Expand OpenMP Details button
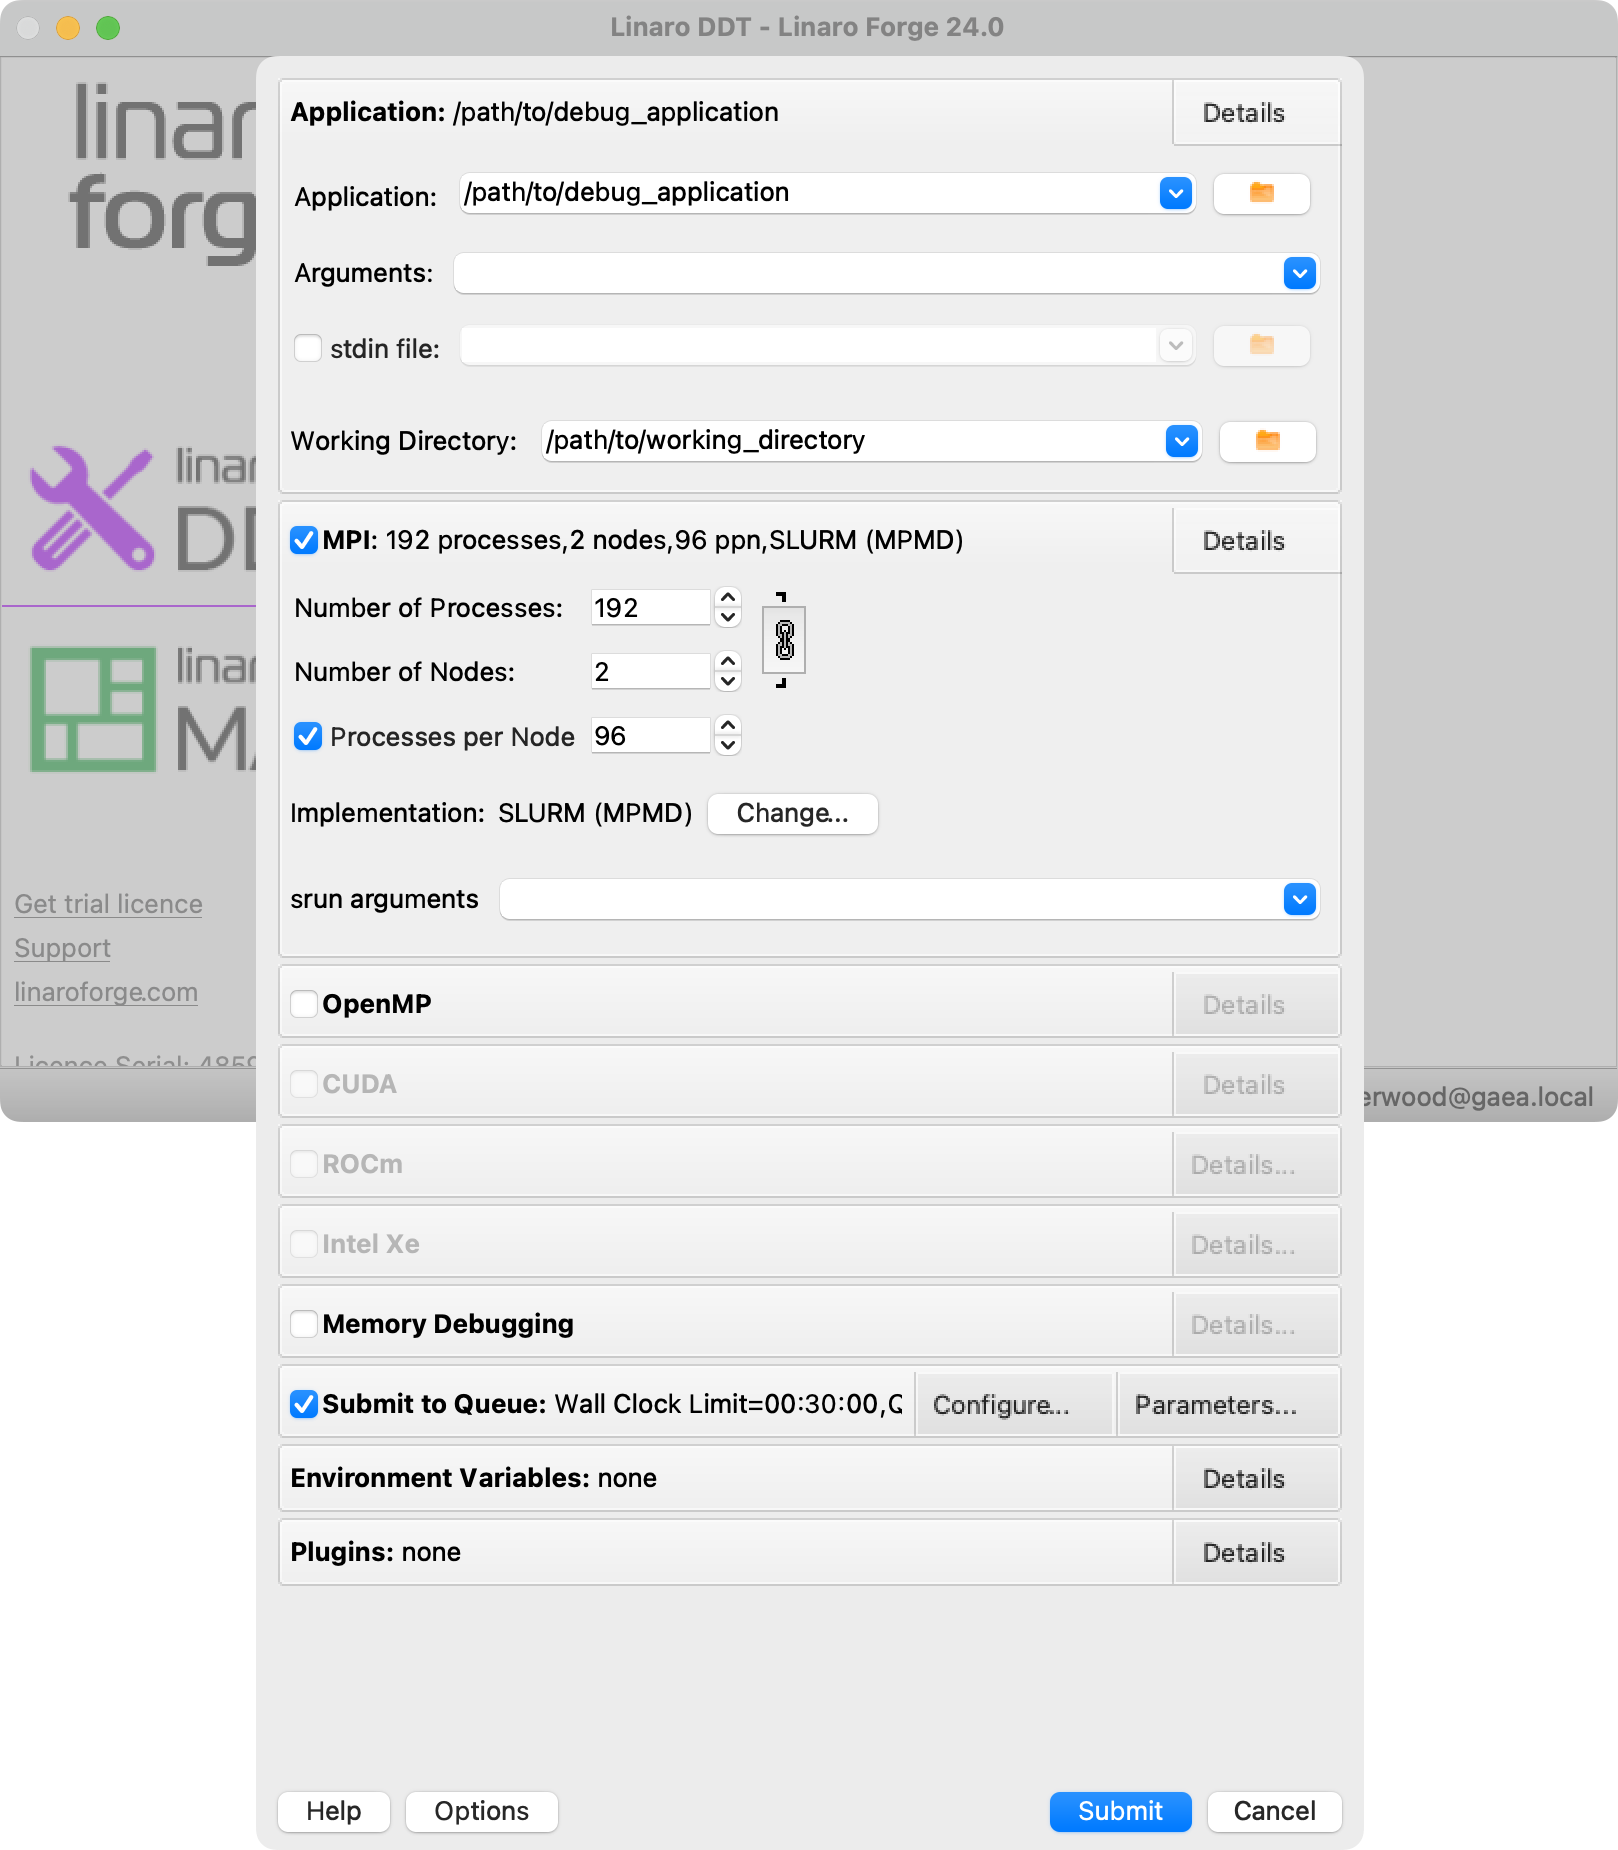 click(1255, 1004)
